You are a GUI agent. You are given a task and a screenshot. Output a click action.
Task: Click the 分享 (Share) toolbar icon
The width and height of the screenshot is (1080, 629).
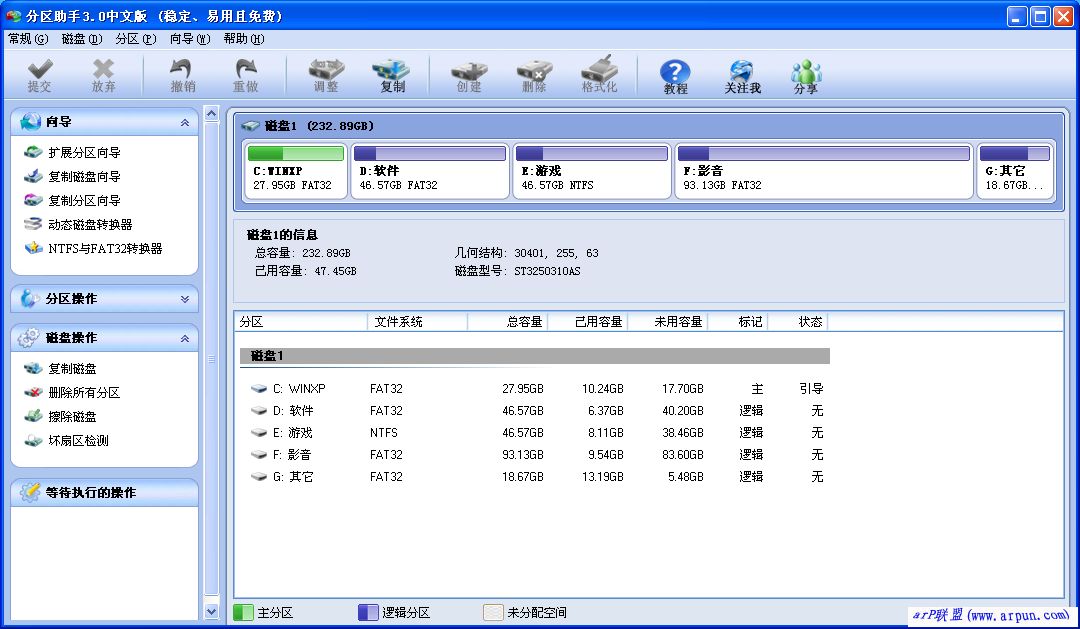coord(805,75)
